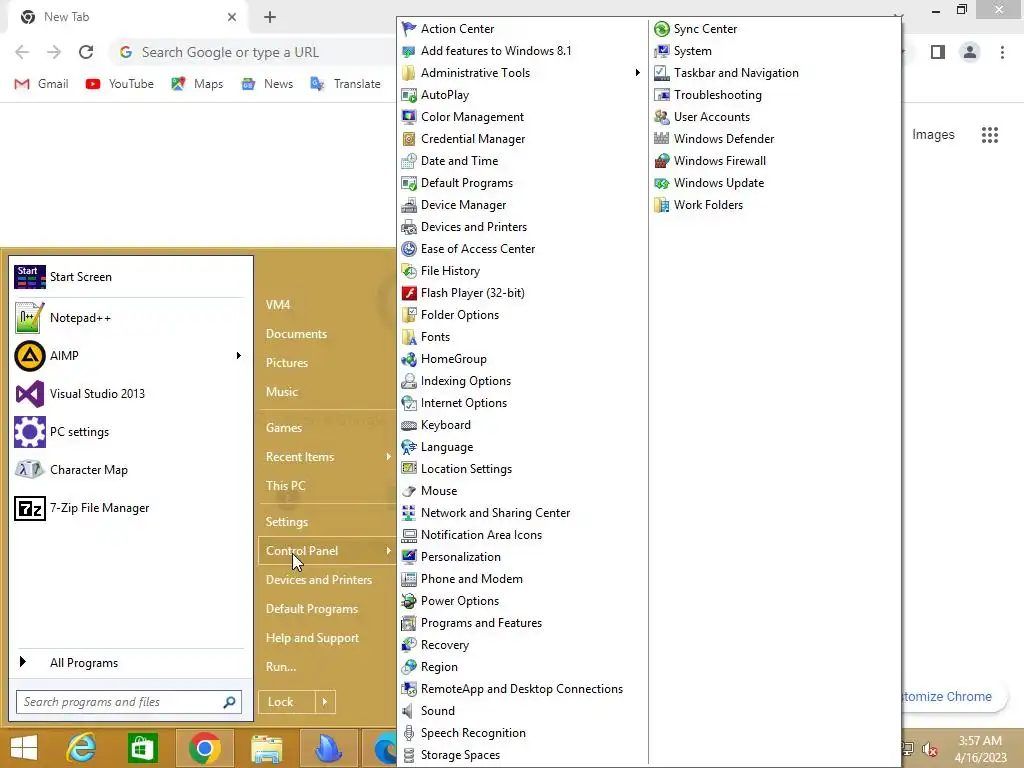Click the Fonts folder icon
Image resolution: width=1024 pixels, height=768 pixels.
[409, 337]
